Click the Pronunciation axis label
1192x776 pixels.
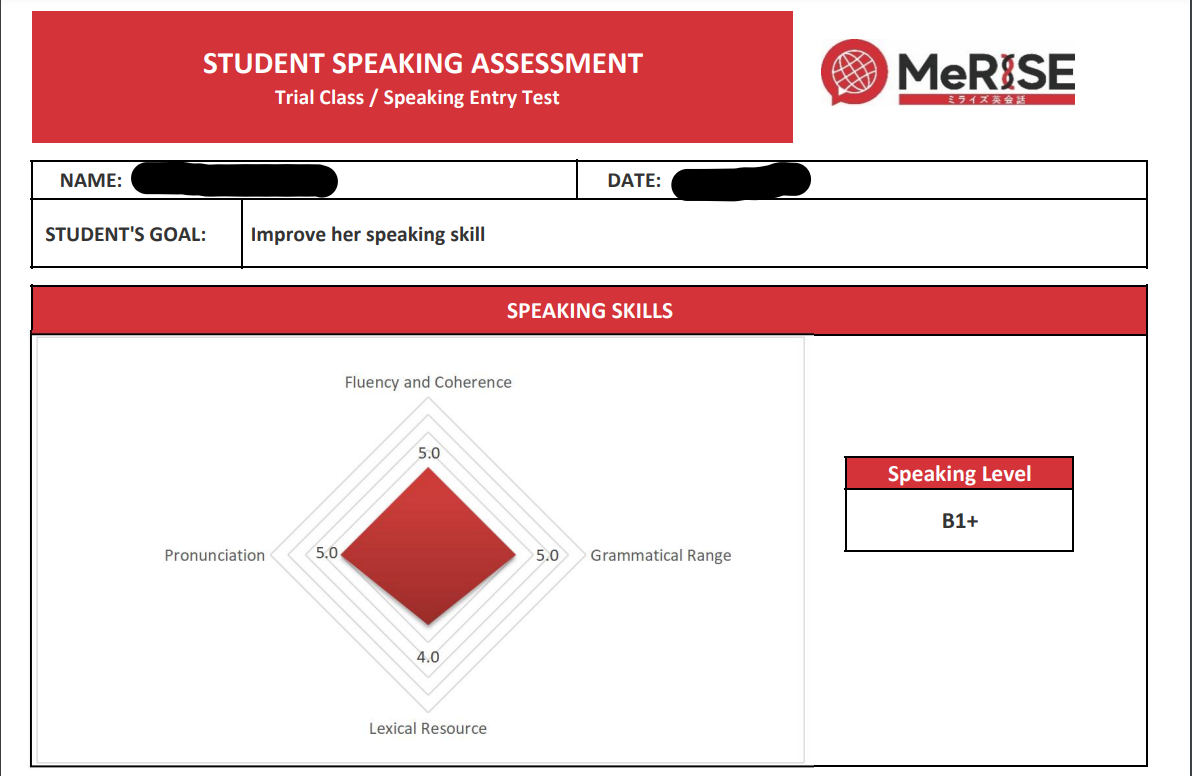(214, 556)
